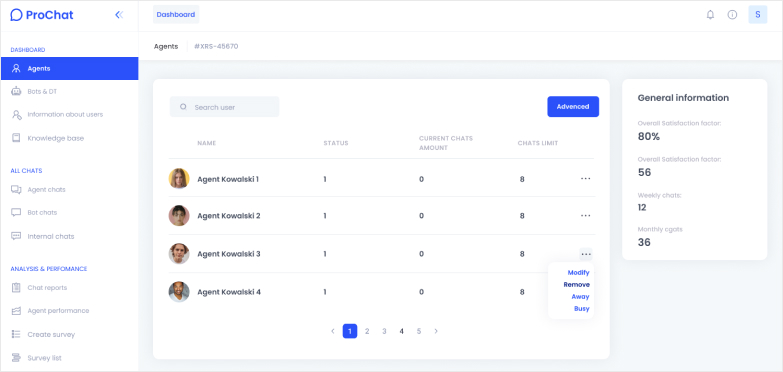
Task: Click the search magnifier icon
Action: (x=183, y=107)
